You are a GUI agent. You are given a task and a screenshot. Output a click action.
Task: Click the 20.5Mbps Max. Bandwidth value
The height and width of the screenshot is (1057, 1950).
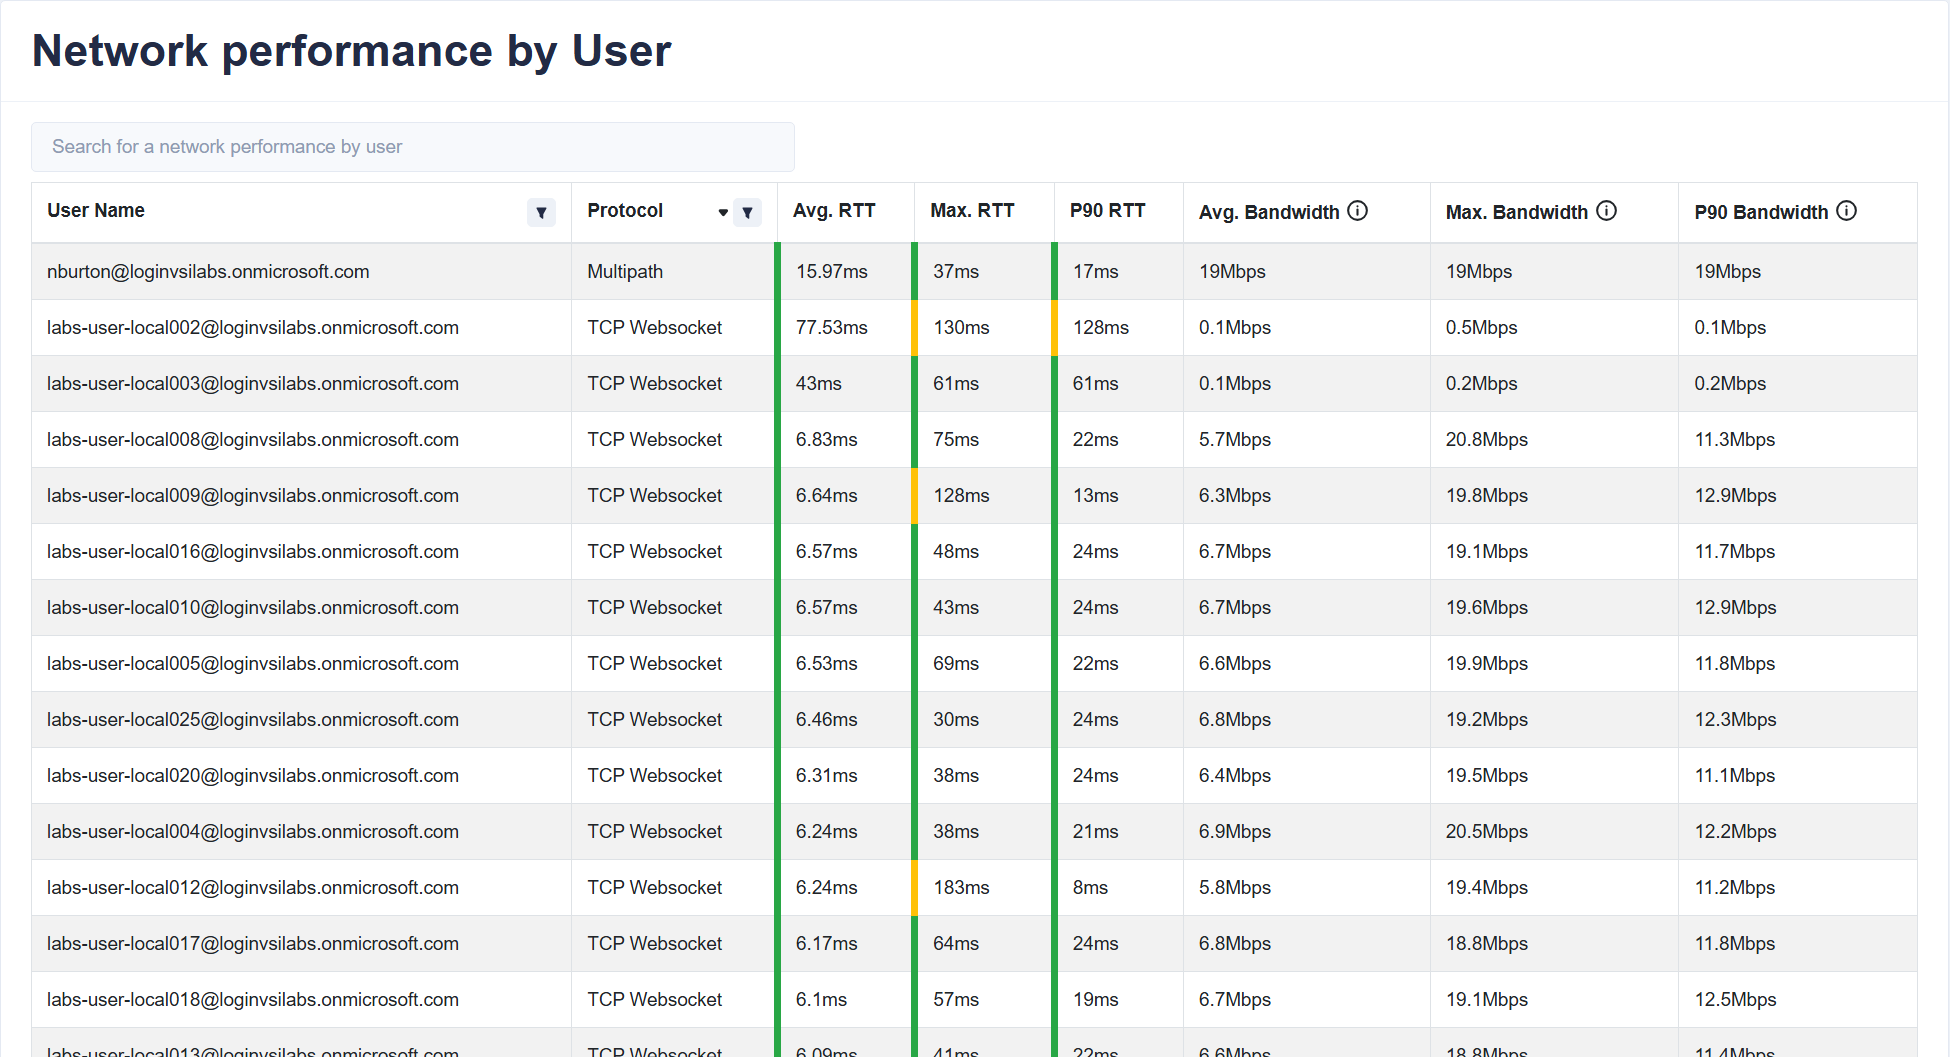coord(1487,832)
